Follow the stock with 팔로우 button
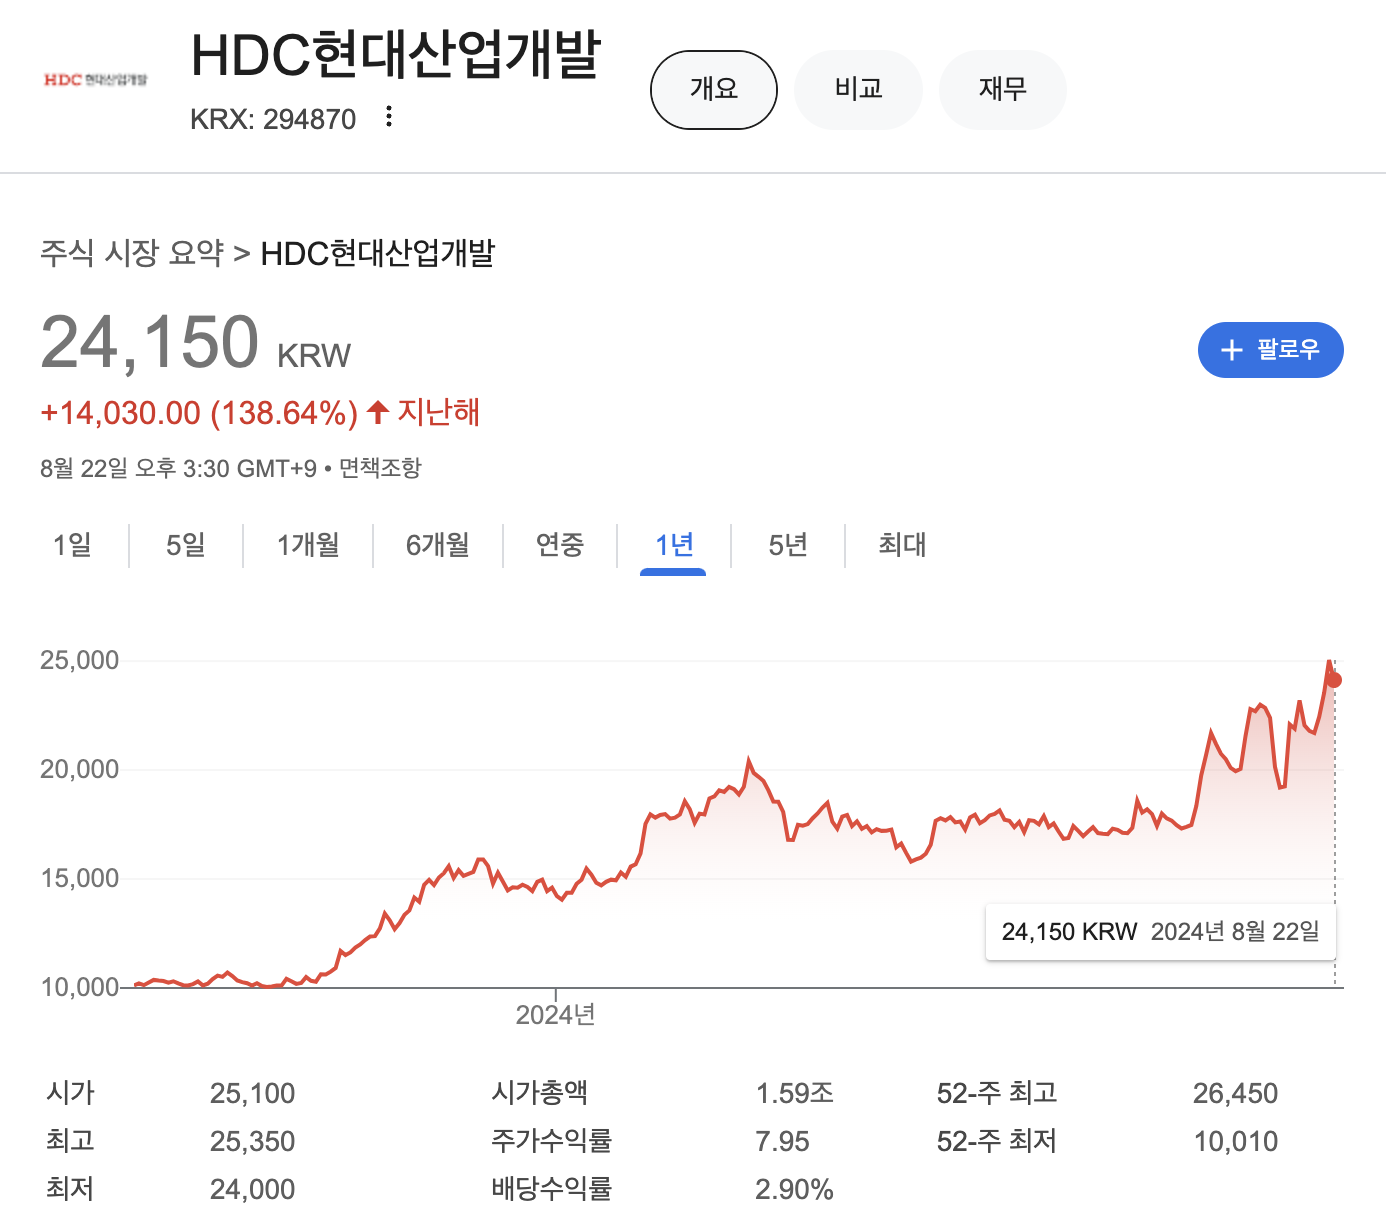This screenshot has width=1386, height=1220. (x=1271, y=350)
